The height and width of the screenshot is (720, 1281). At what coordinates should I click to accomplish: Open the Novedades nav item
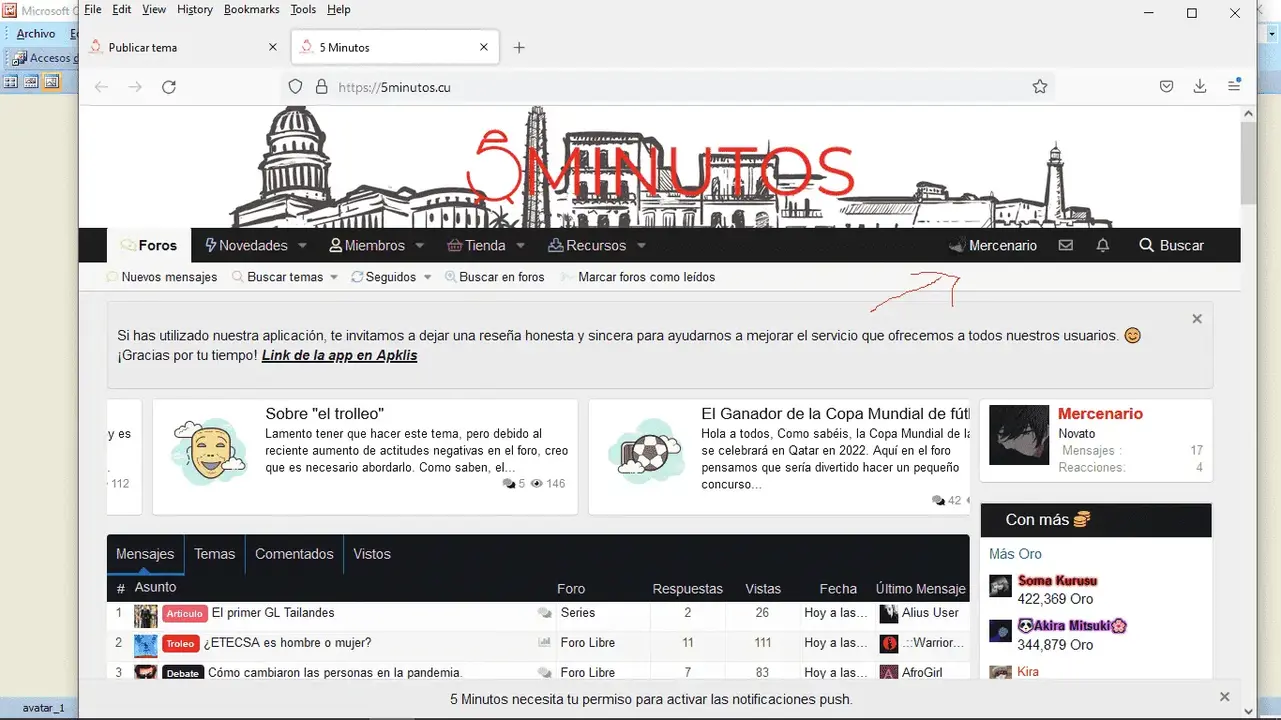(x=246, y=245)
